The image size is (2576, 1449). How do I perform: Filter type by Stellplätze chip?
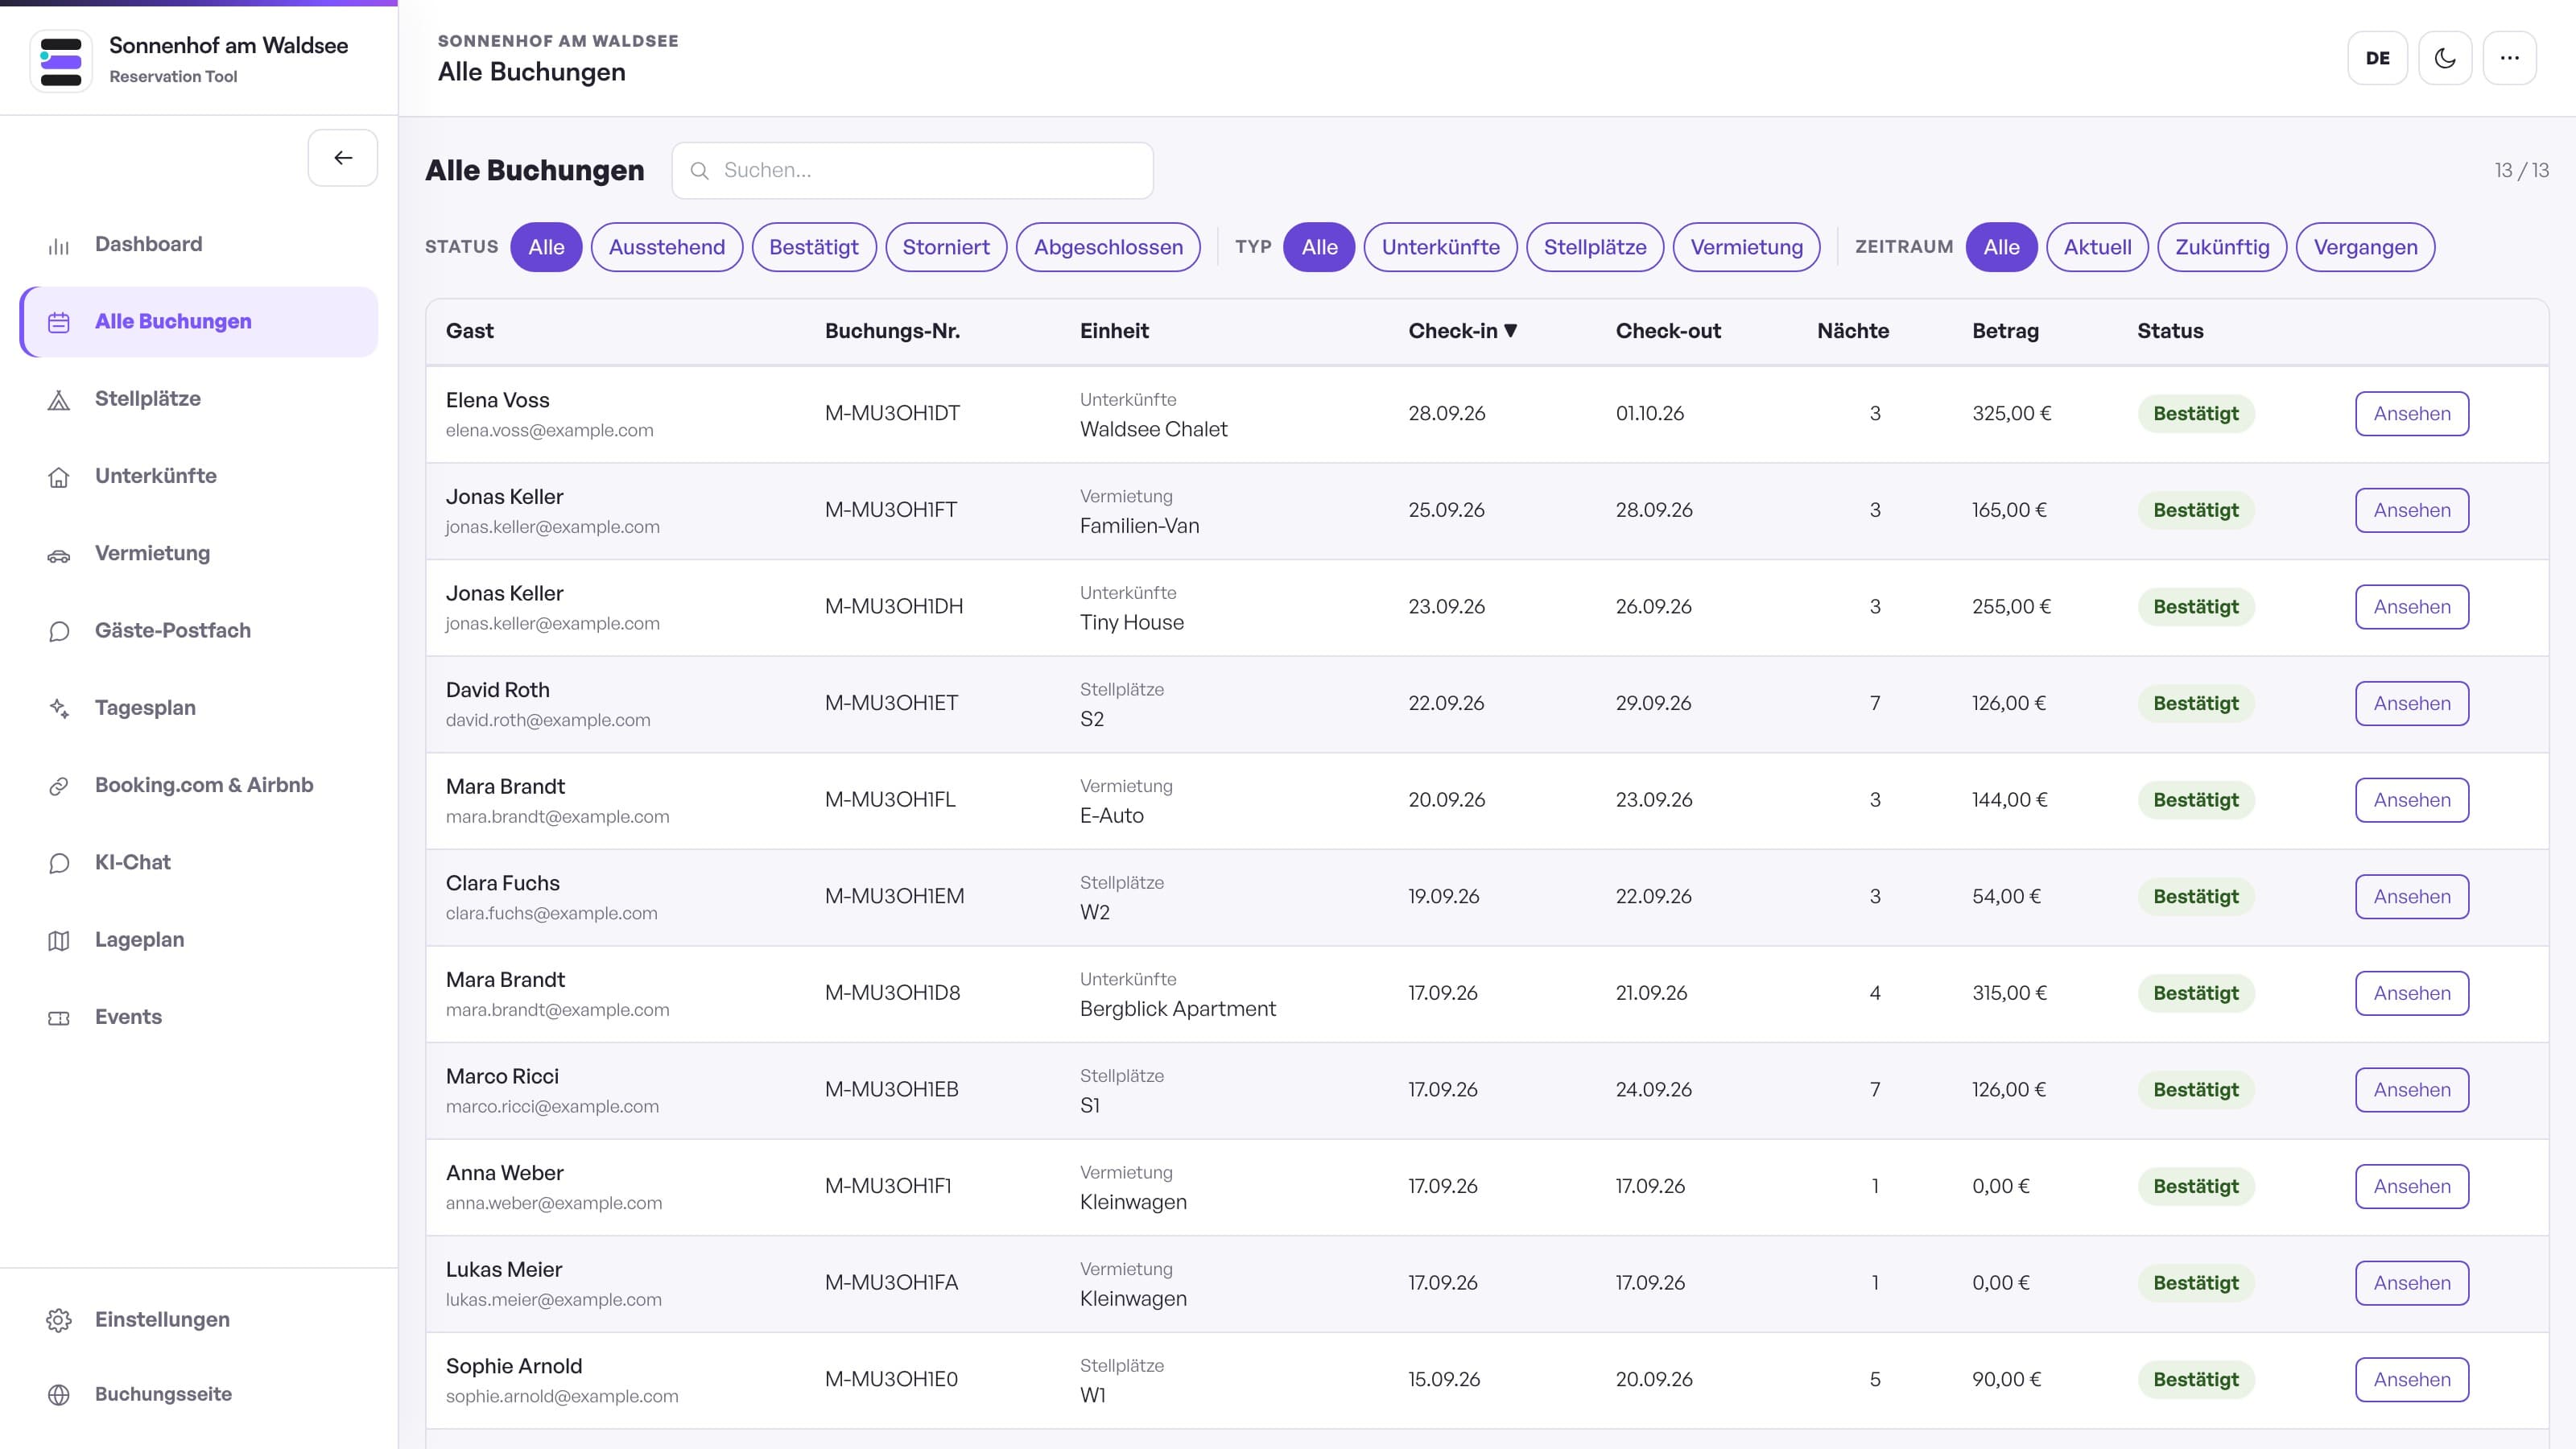1595,247
